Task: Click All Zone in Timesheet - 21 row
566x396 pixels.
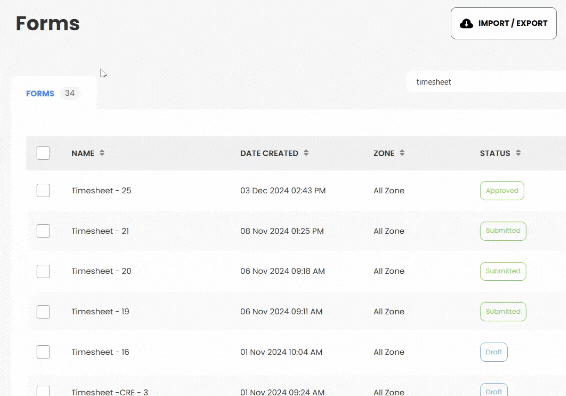Action: pos(389,231)
